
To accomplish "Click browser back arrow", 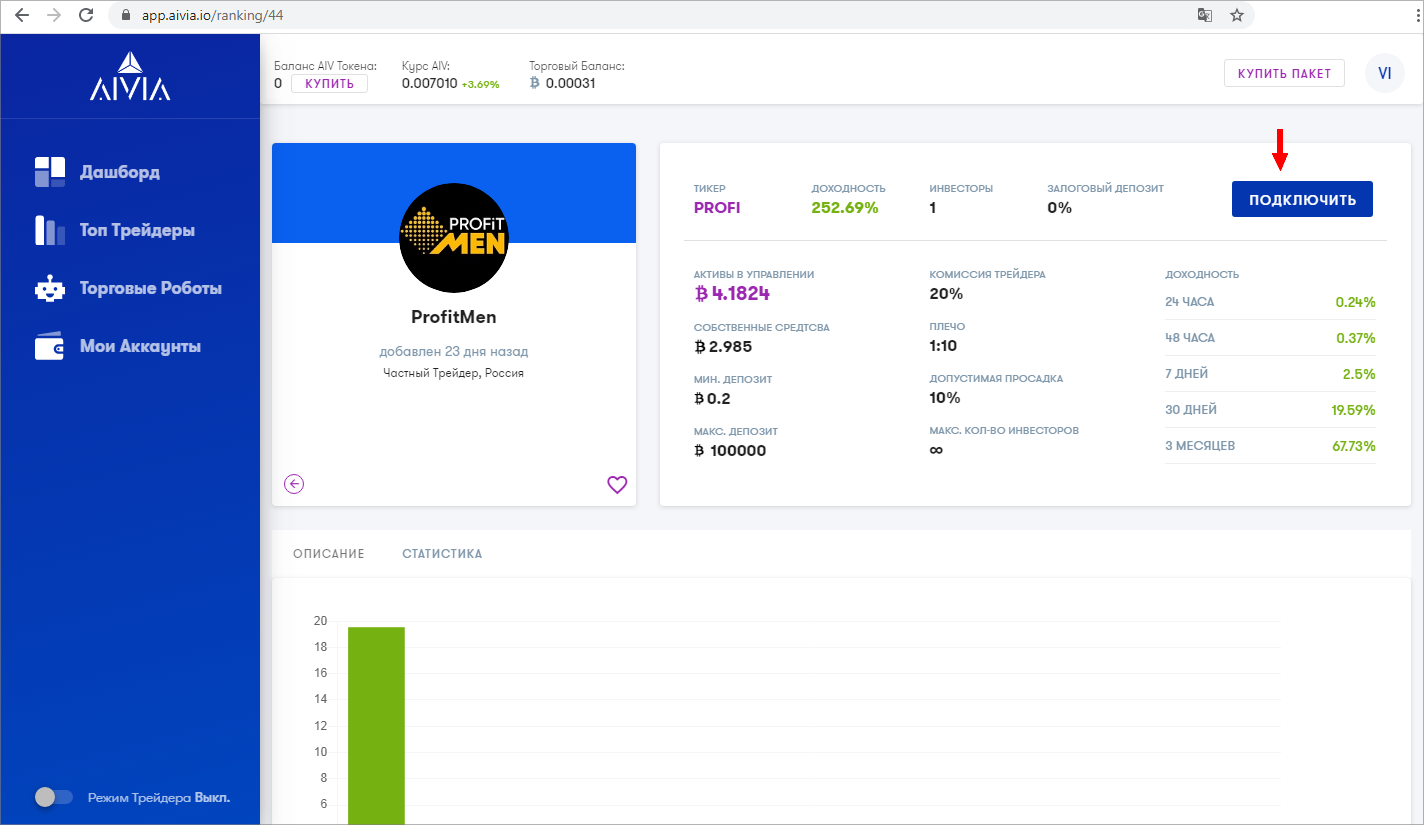I will pos(22,15).
